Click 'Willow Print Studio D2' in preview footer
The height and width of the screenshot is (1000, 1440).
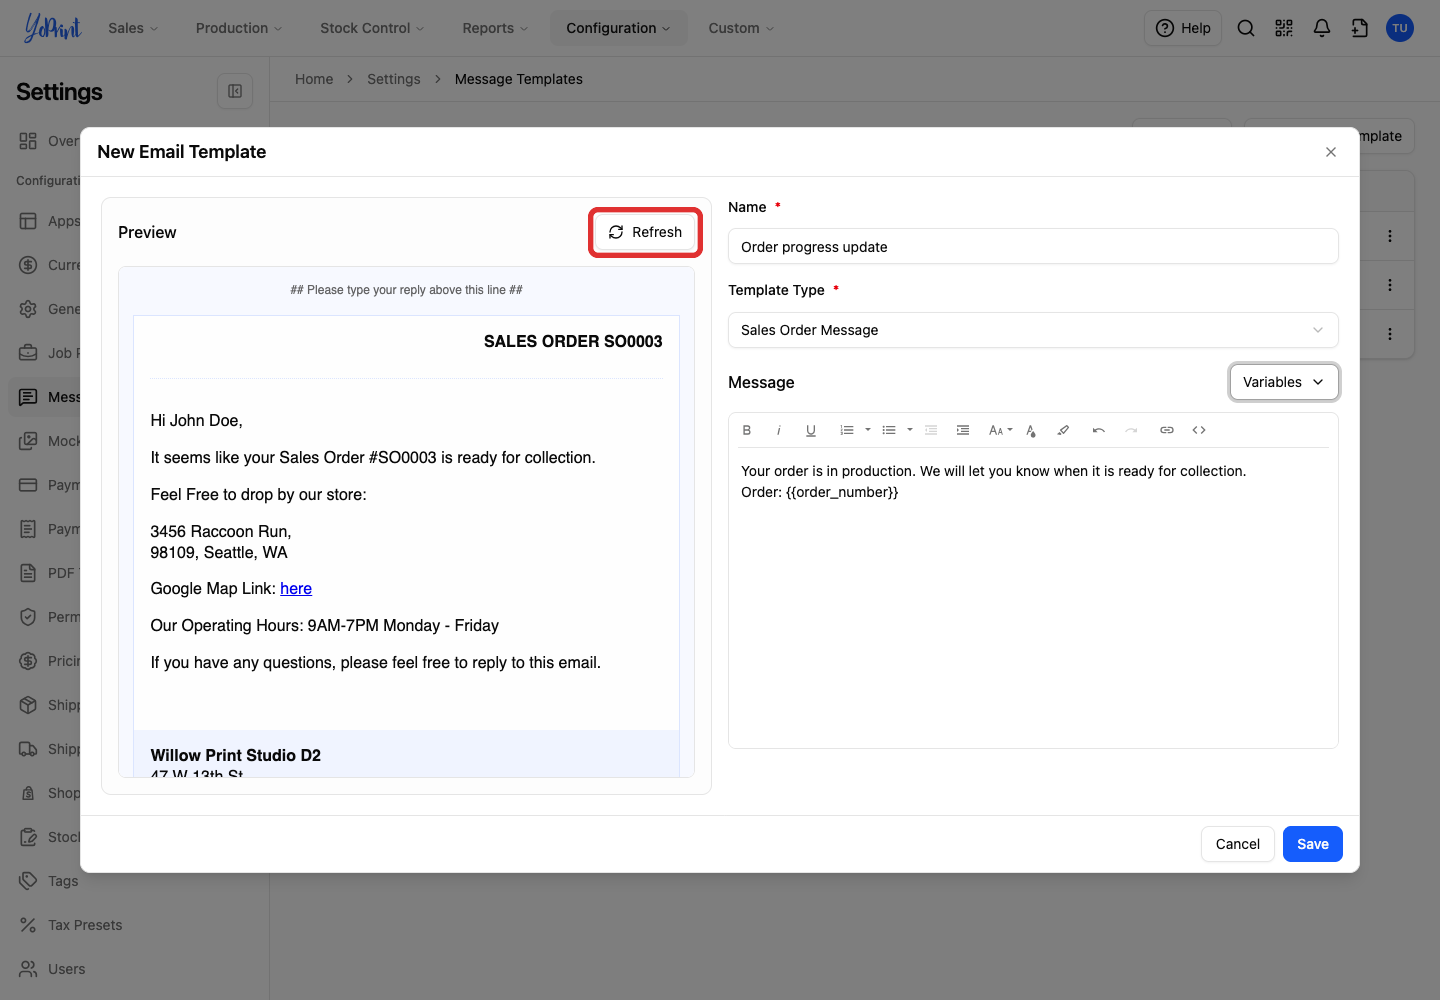(236, 755)
